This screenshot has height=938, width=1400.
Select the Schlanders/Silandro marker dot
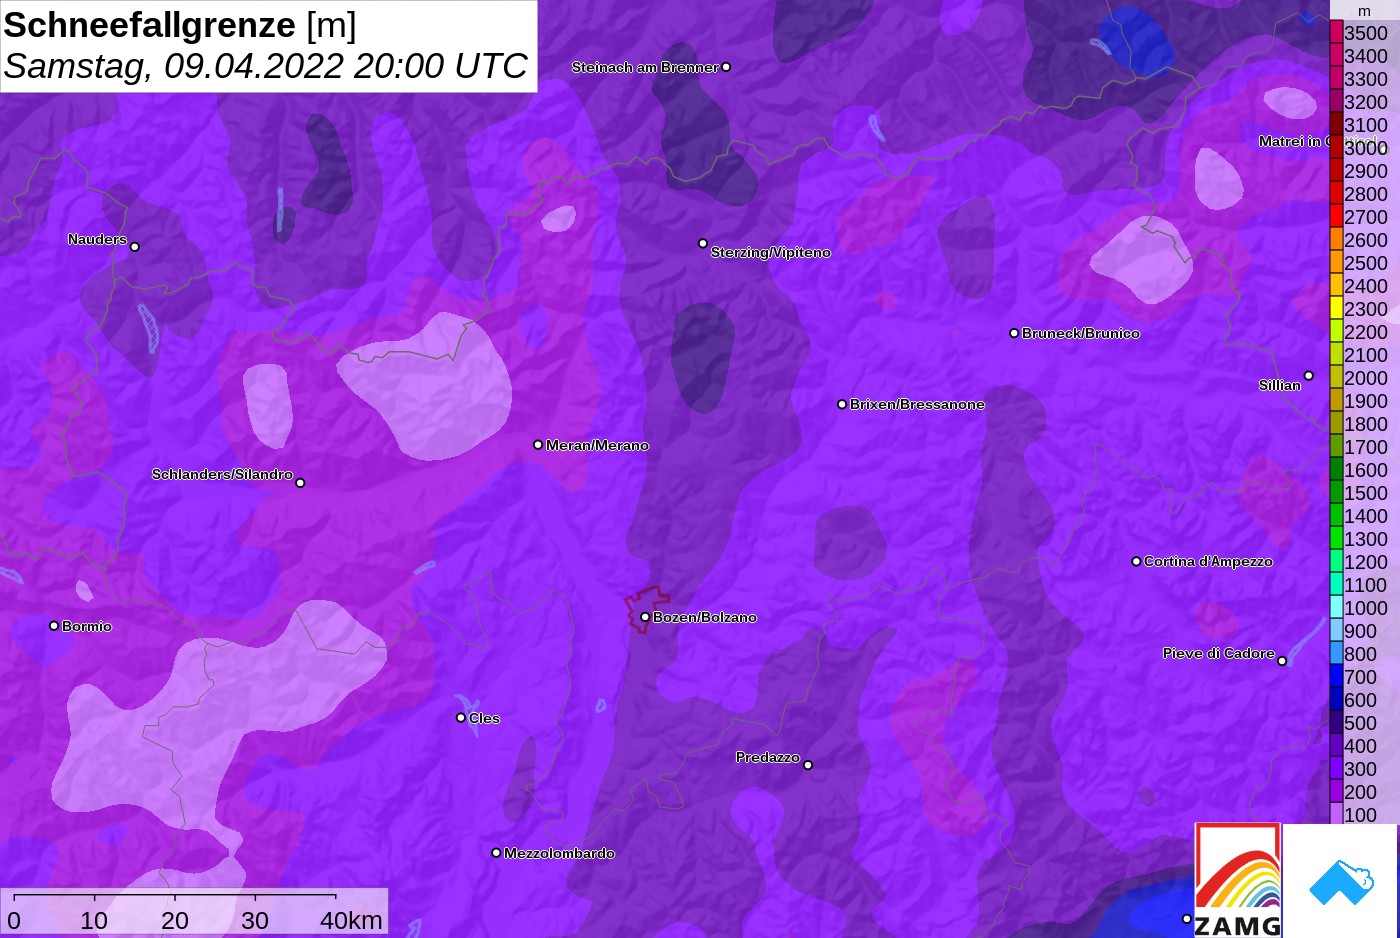pos(300,483)
